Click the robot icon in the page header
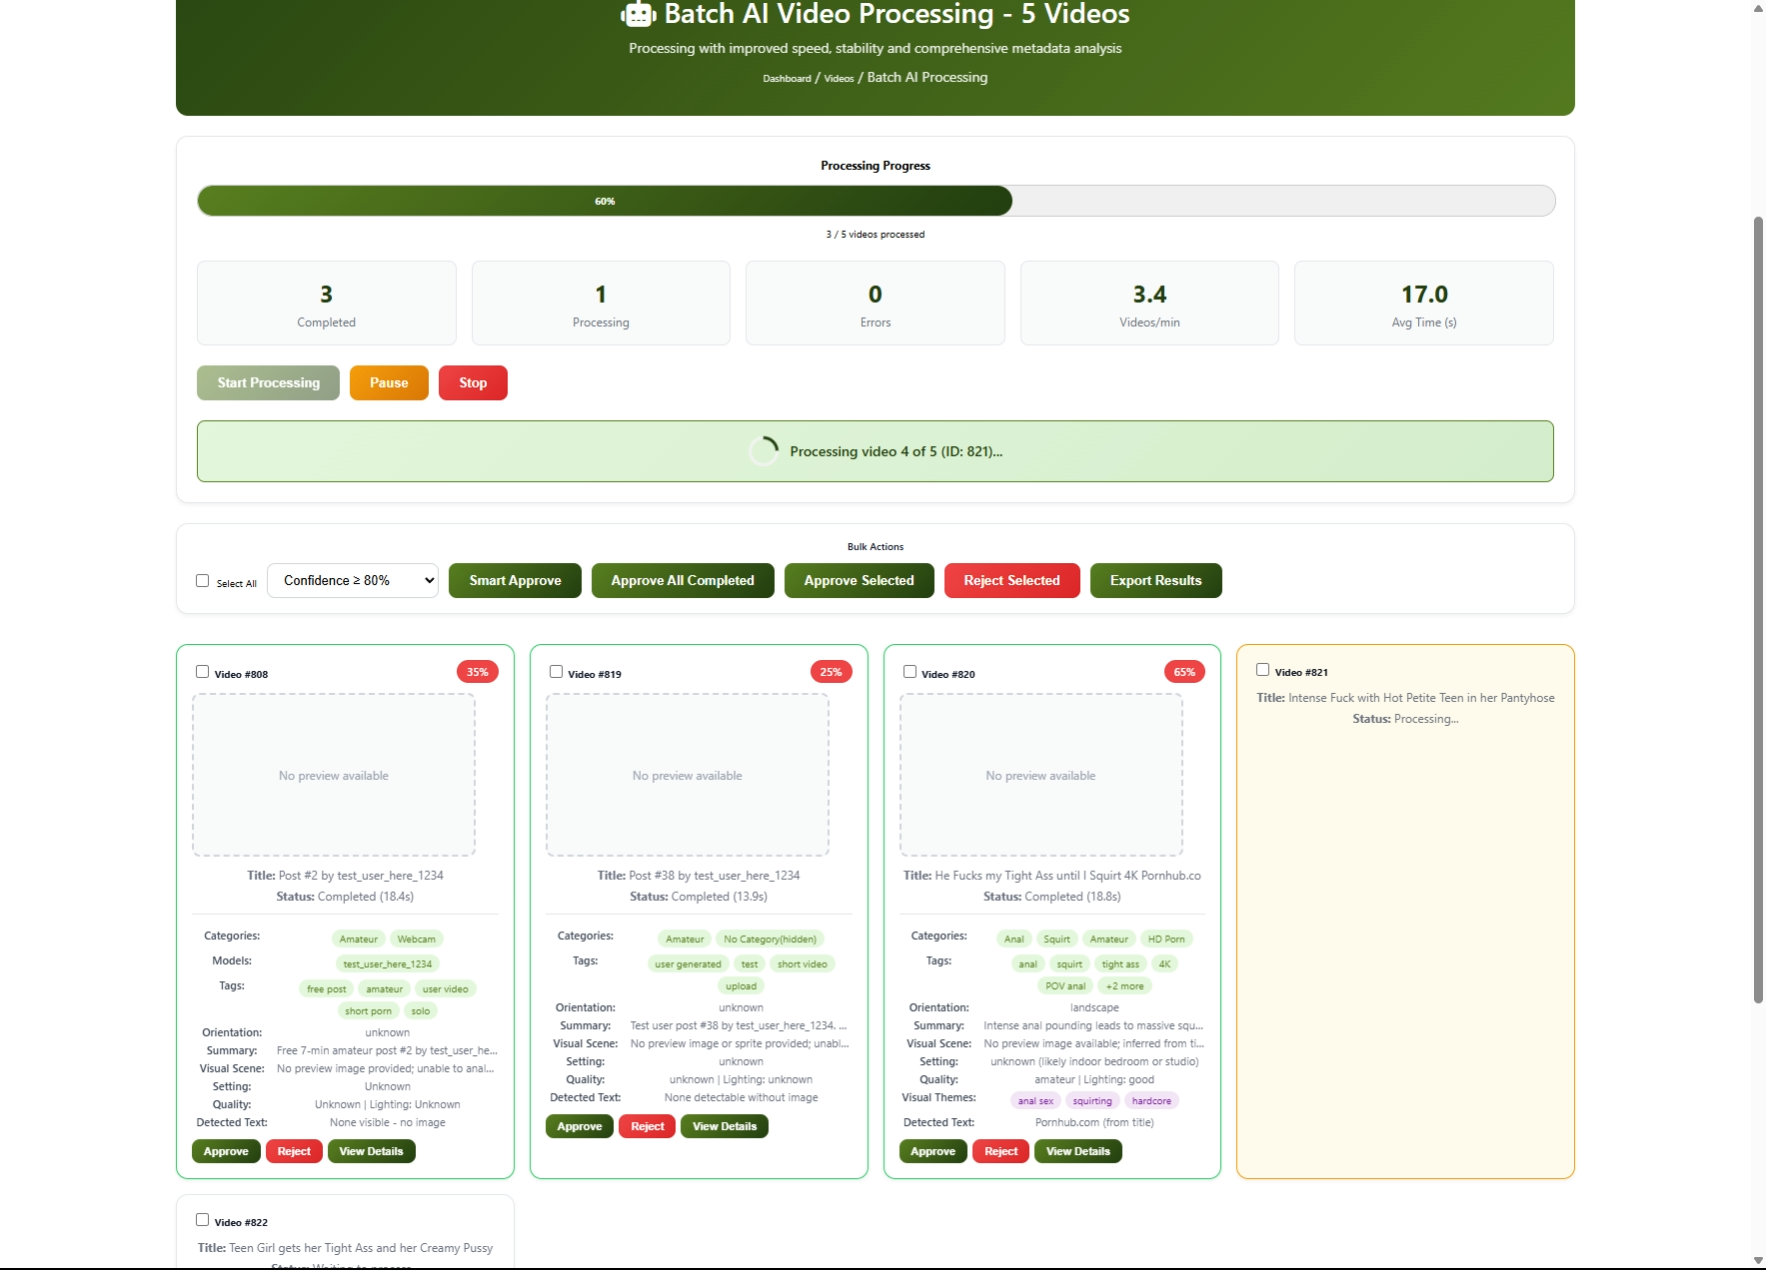The image size is (1766, 1270). tap(637, 14)
